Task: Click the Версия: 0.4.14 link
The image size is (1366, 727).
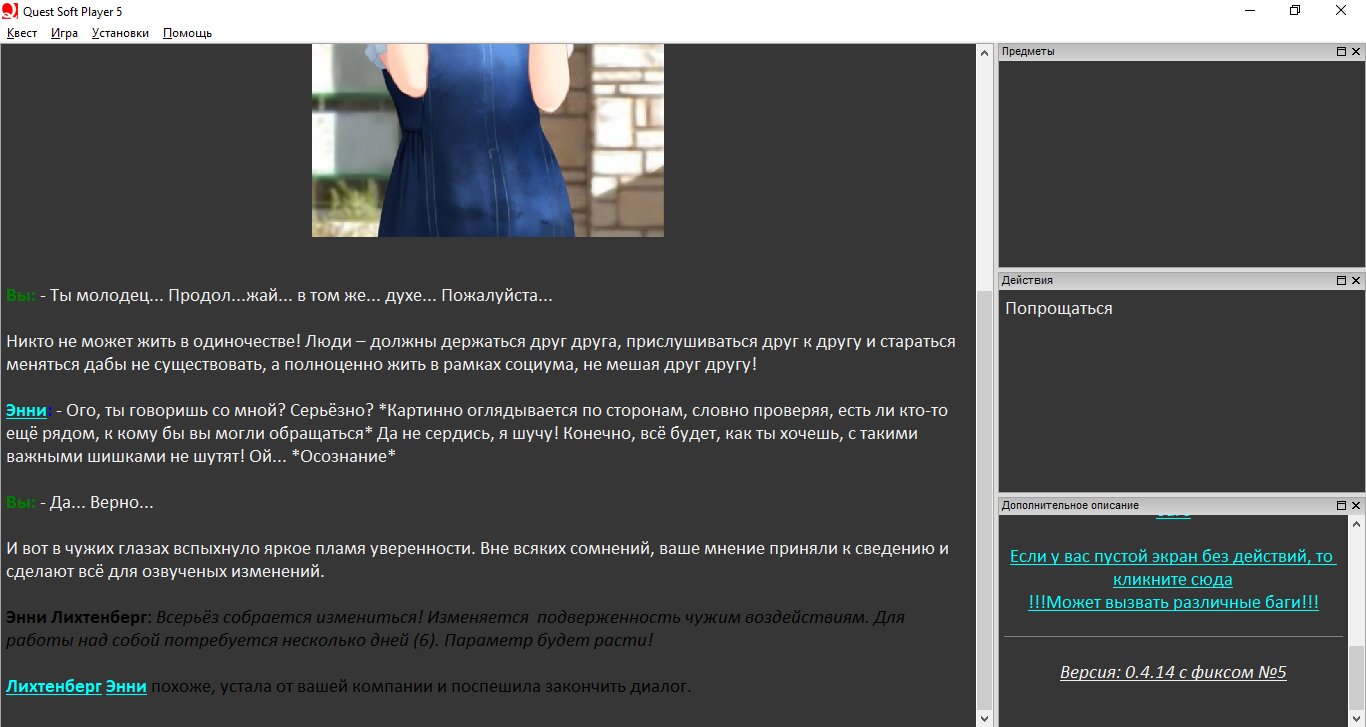Action: click(1172, 672)
